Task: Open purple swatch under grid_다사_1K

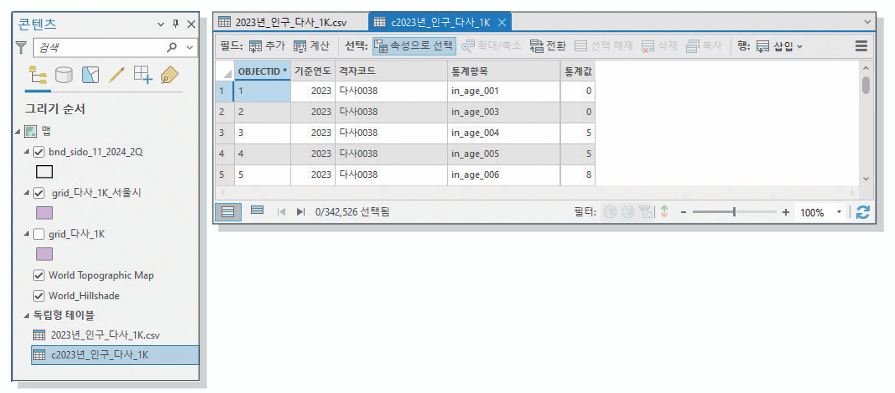Action: click(x=45, y=254)
